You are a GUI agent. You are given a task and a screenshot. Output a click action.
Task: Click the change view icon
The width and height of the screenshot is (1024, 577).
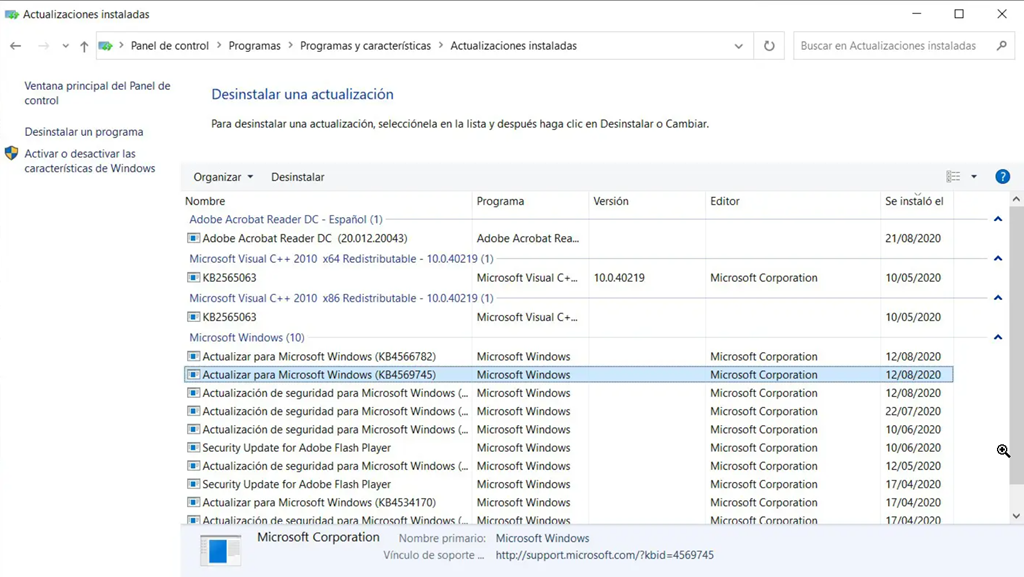[x=953, y=177]
